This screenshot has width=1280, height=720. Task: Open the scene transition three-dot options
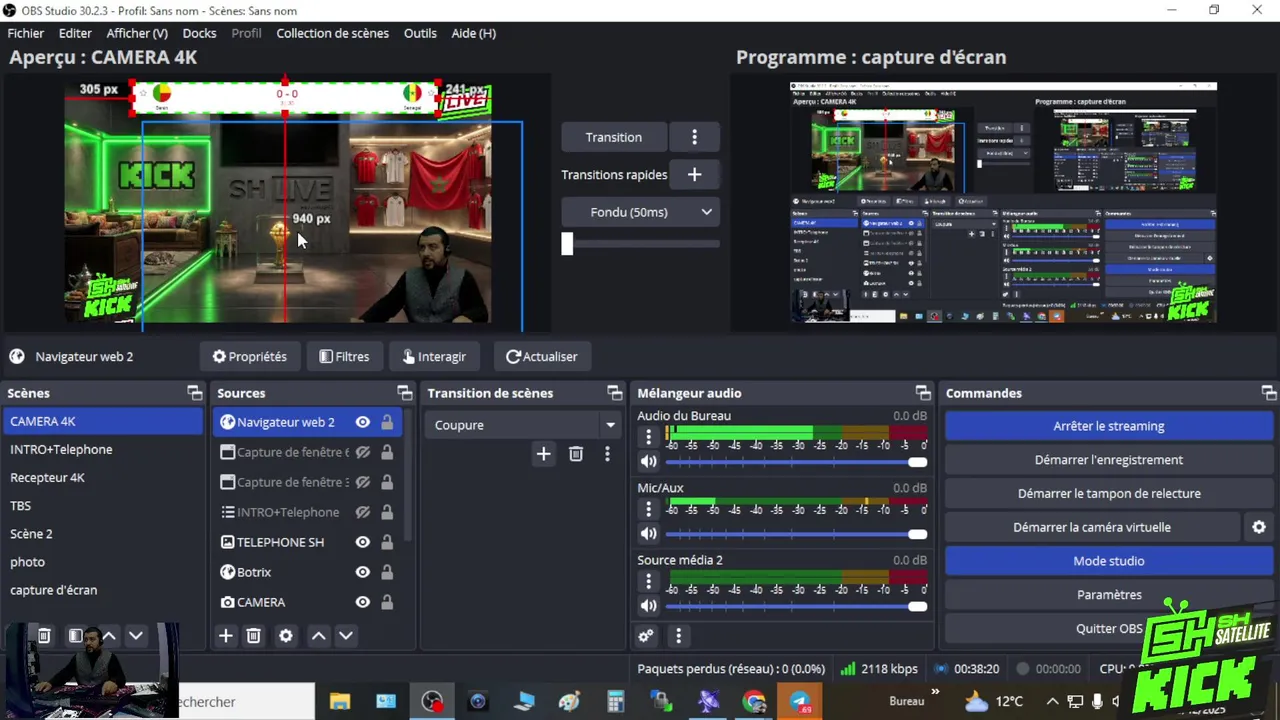[607, 454]
